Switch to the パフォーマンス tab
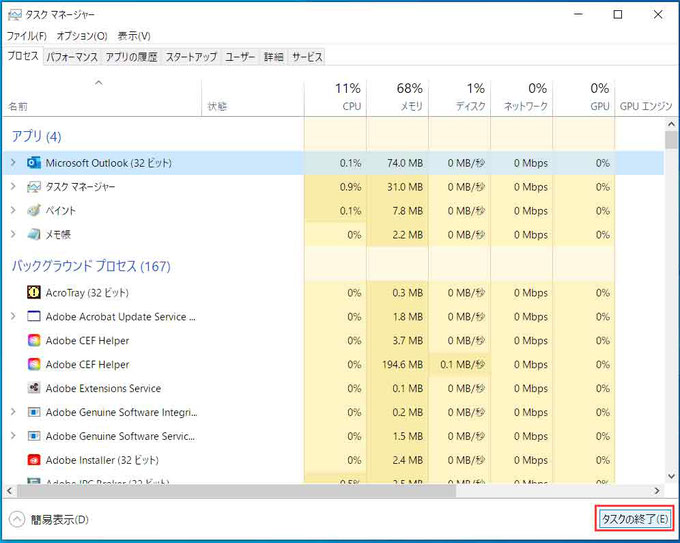The image size is (680, 543). click(x=72, y=57)
